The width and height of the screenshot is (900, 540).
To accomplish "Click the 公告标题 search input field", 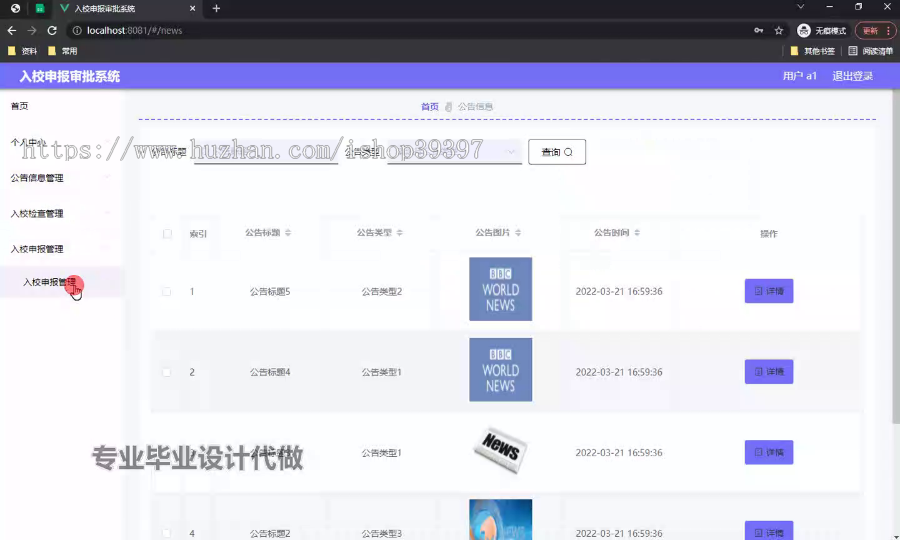I will [266, 152].
